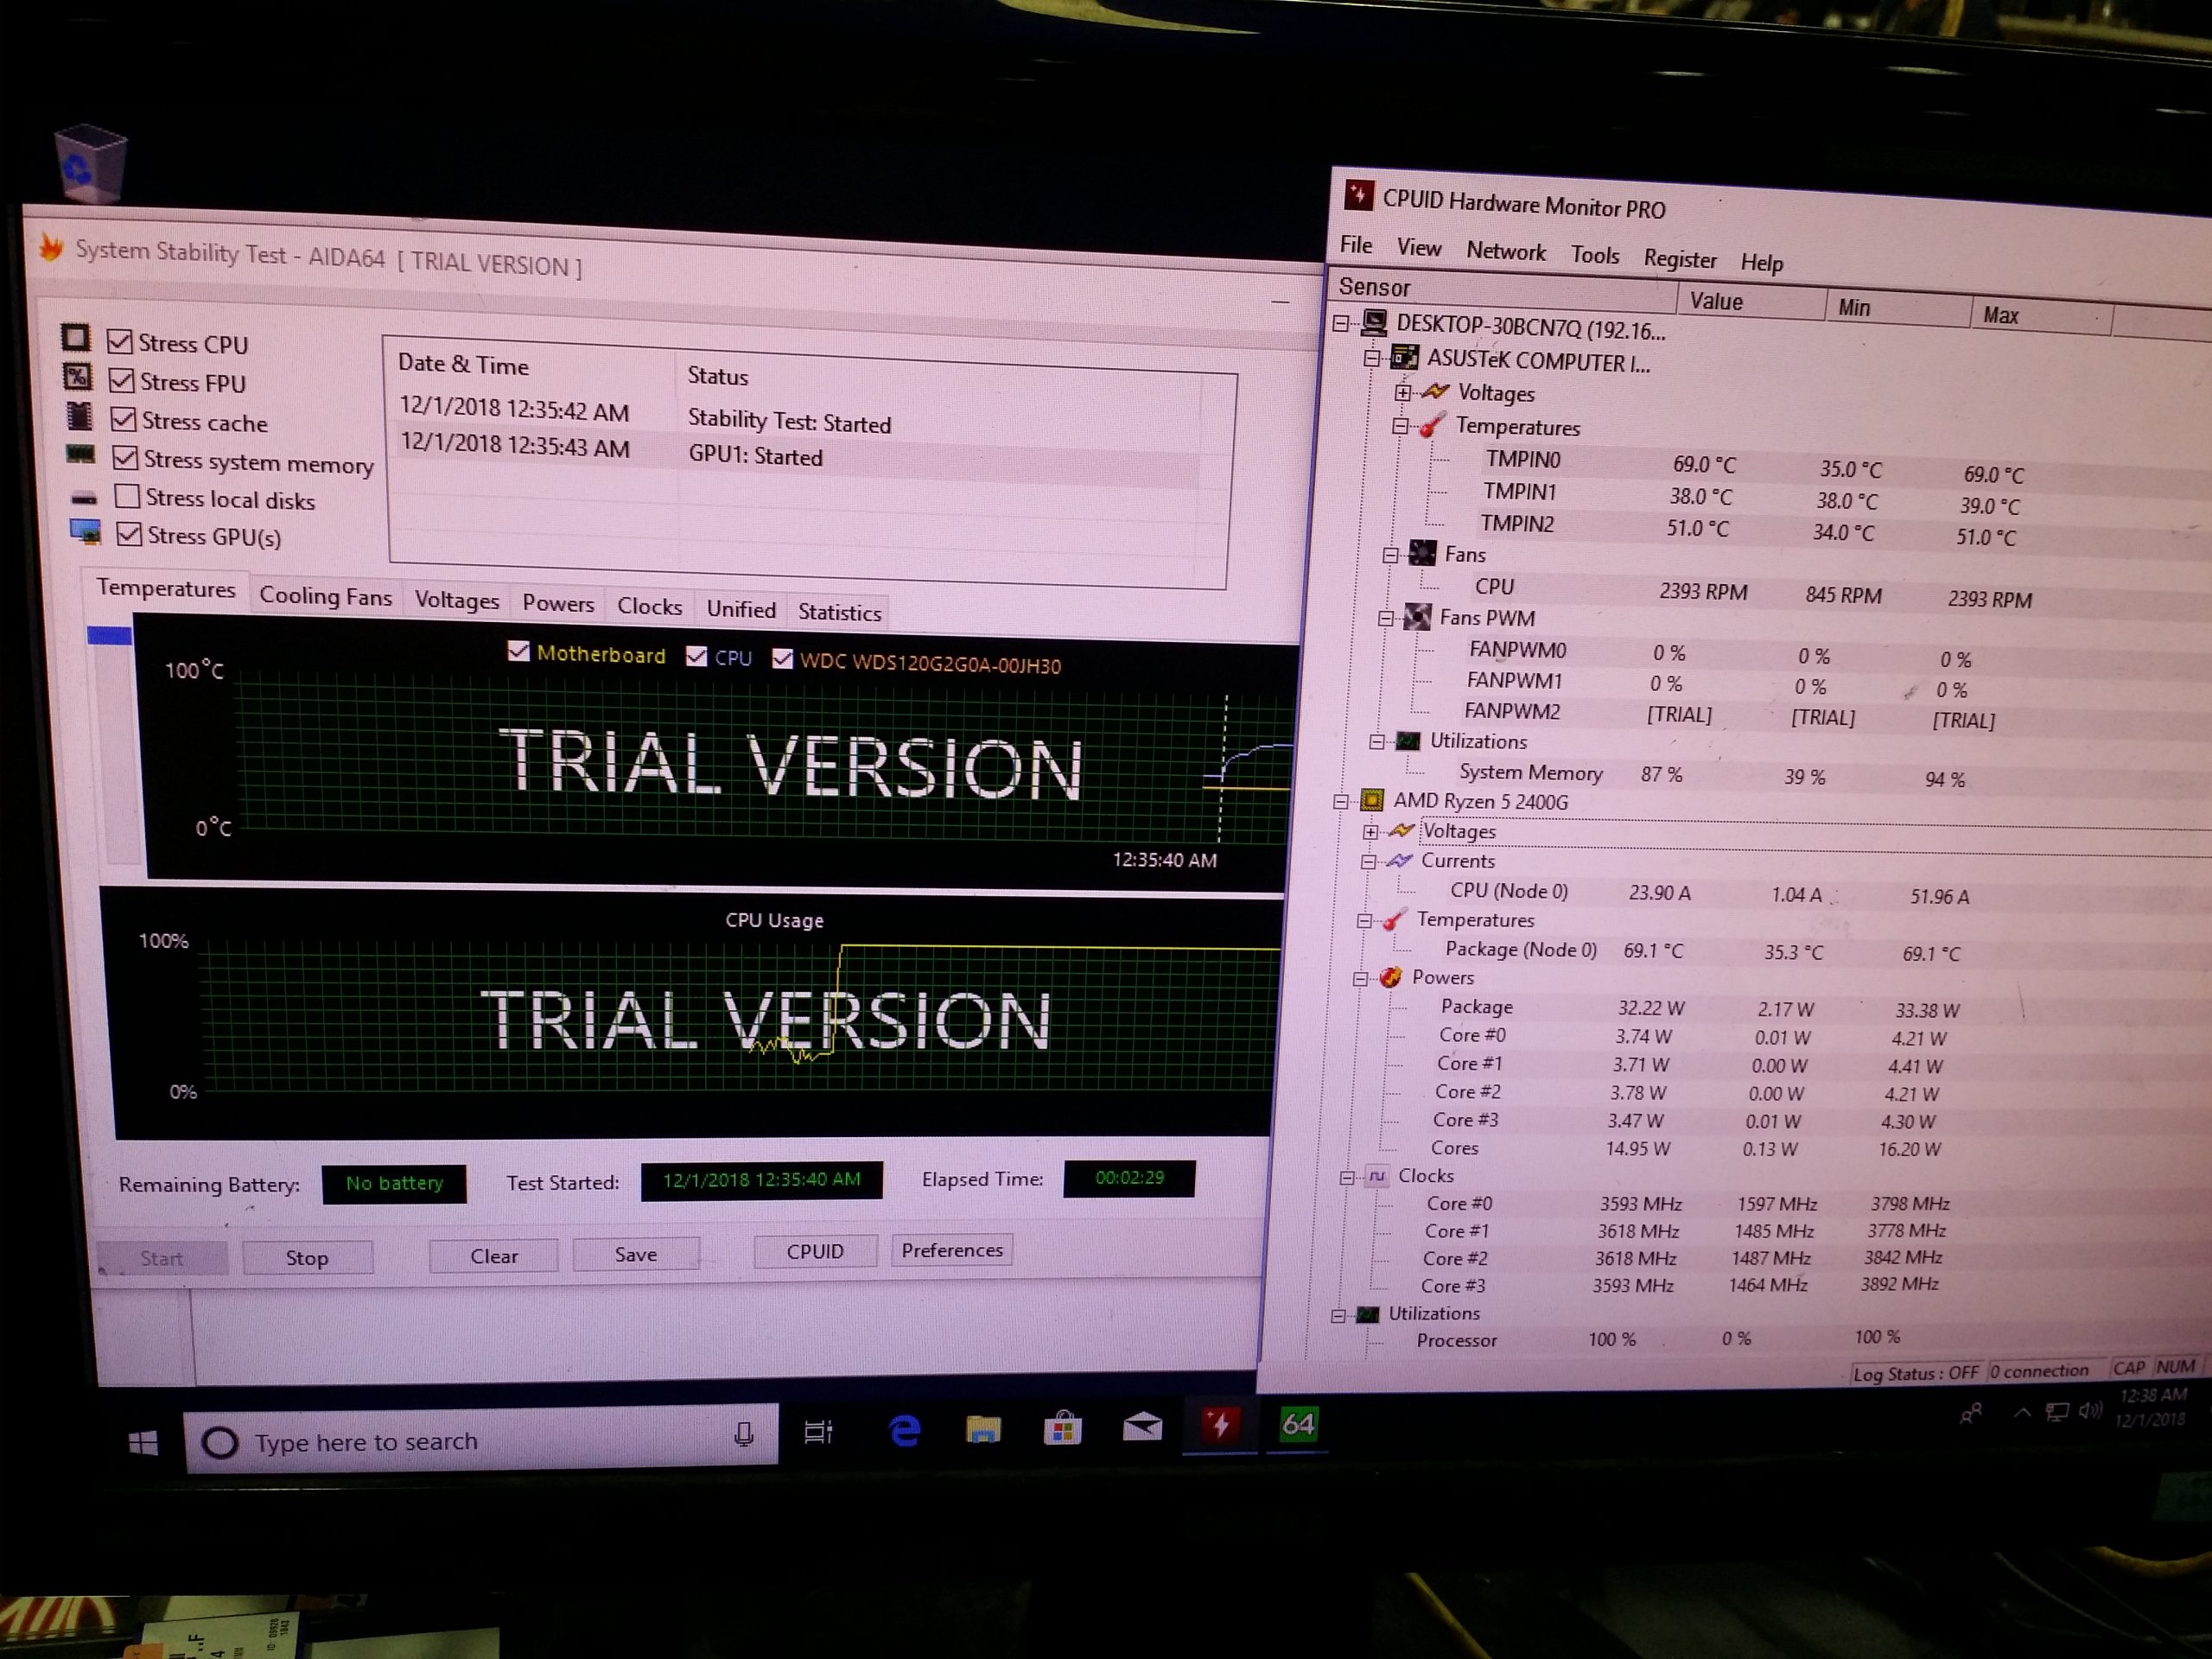The height and width of the screenshot is (1659, 2212).
Task: Click the microphone icon in the search box
Action: click(743, 1435)
